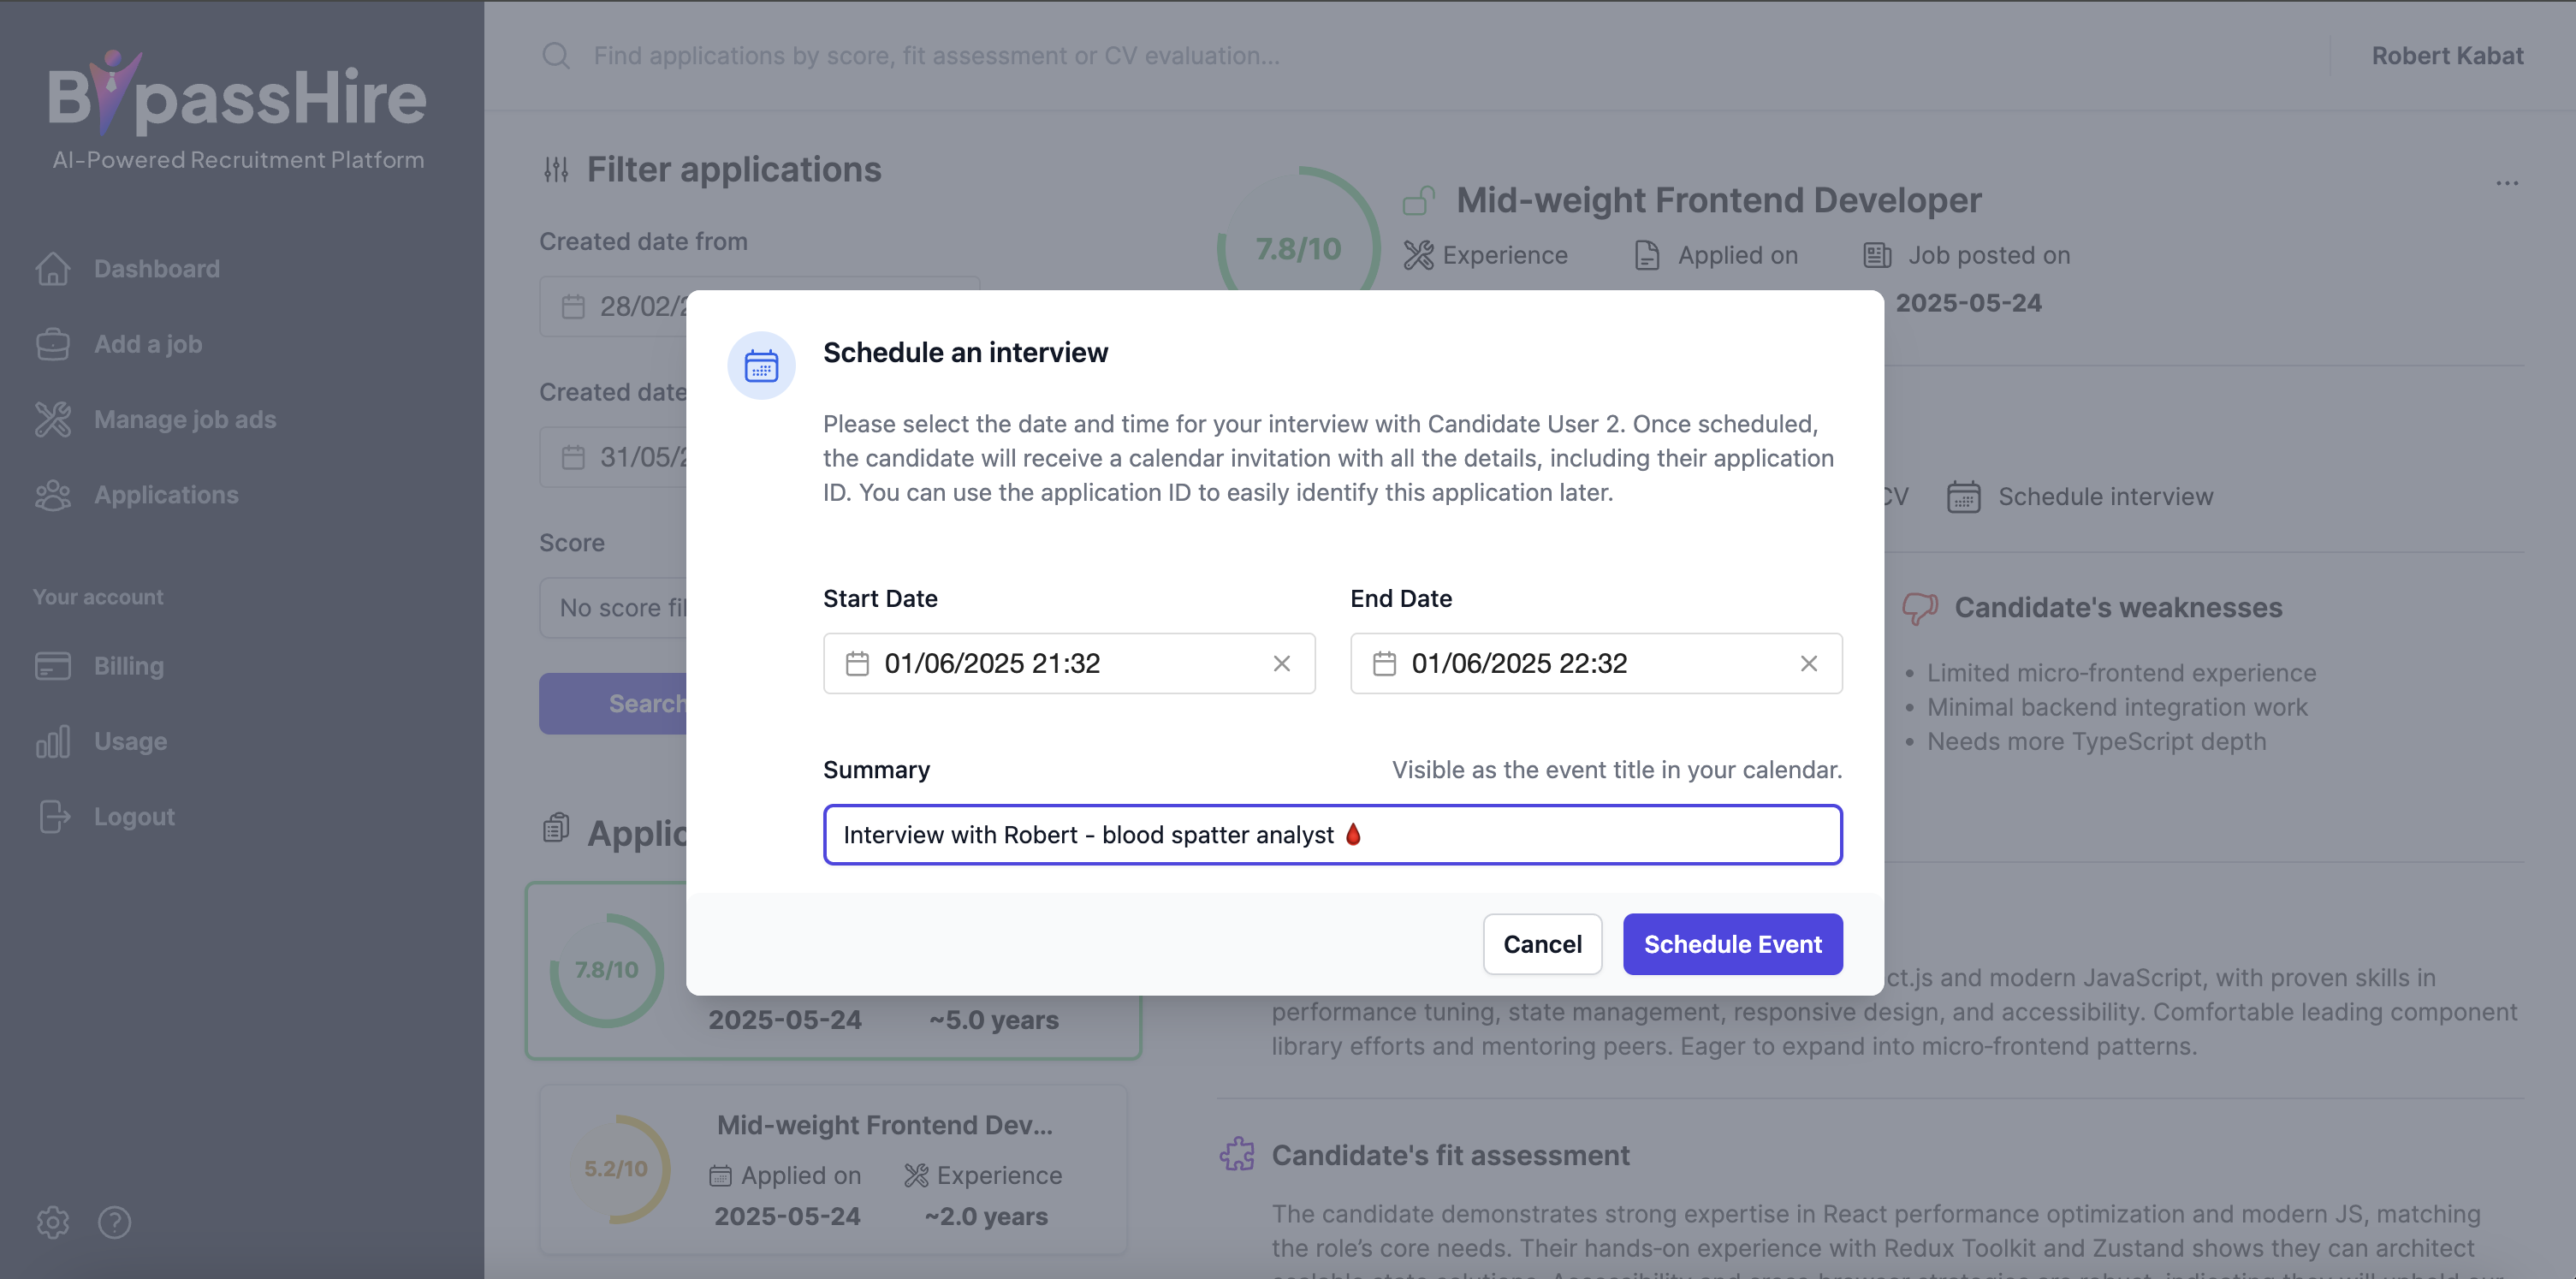Viewport: 2576px width, 1279px height.
Task: Click the bar chart Usage icon
Action: tap(53, 741)
